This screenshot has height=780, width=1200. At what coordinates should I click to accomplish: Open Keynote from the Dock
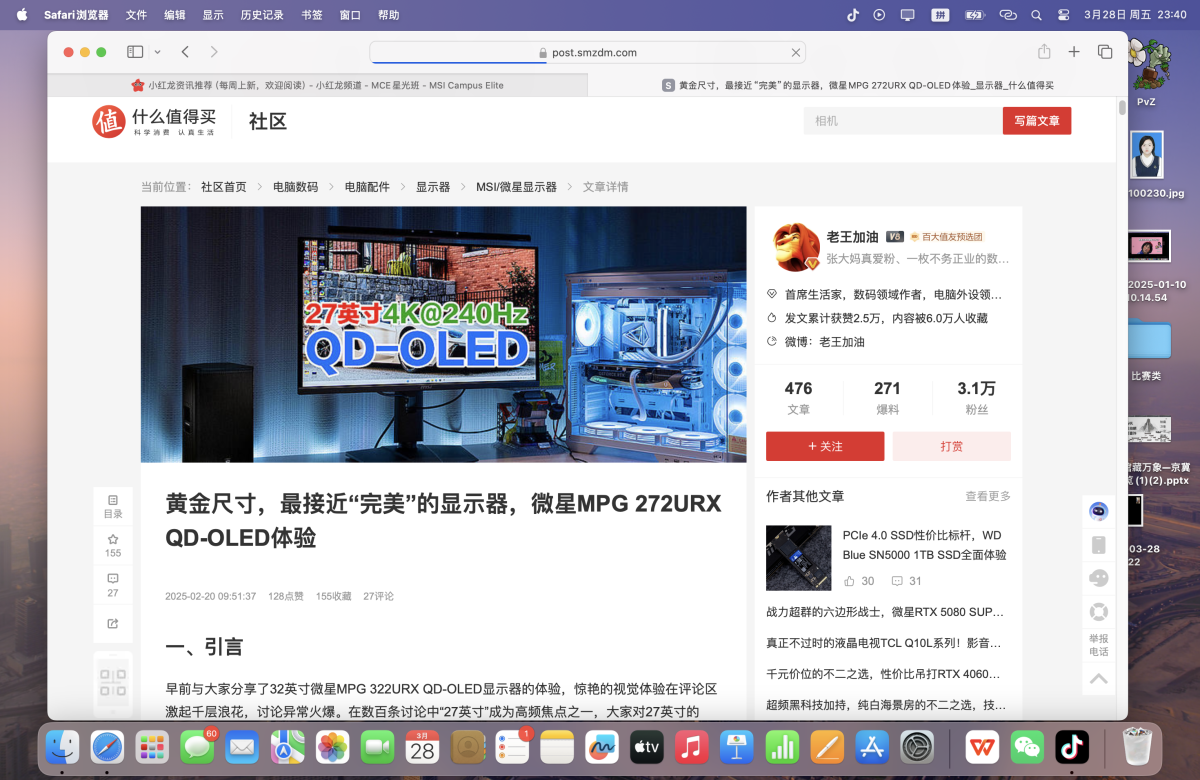point(737,746)
